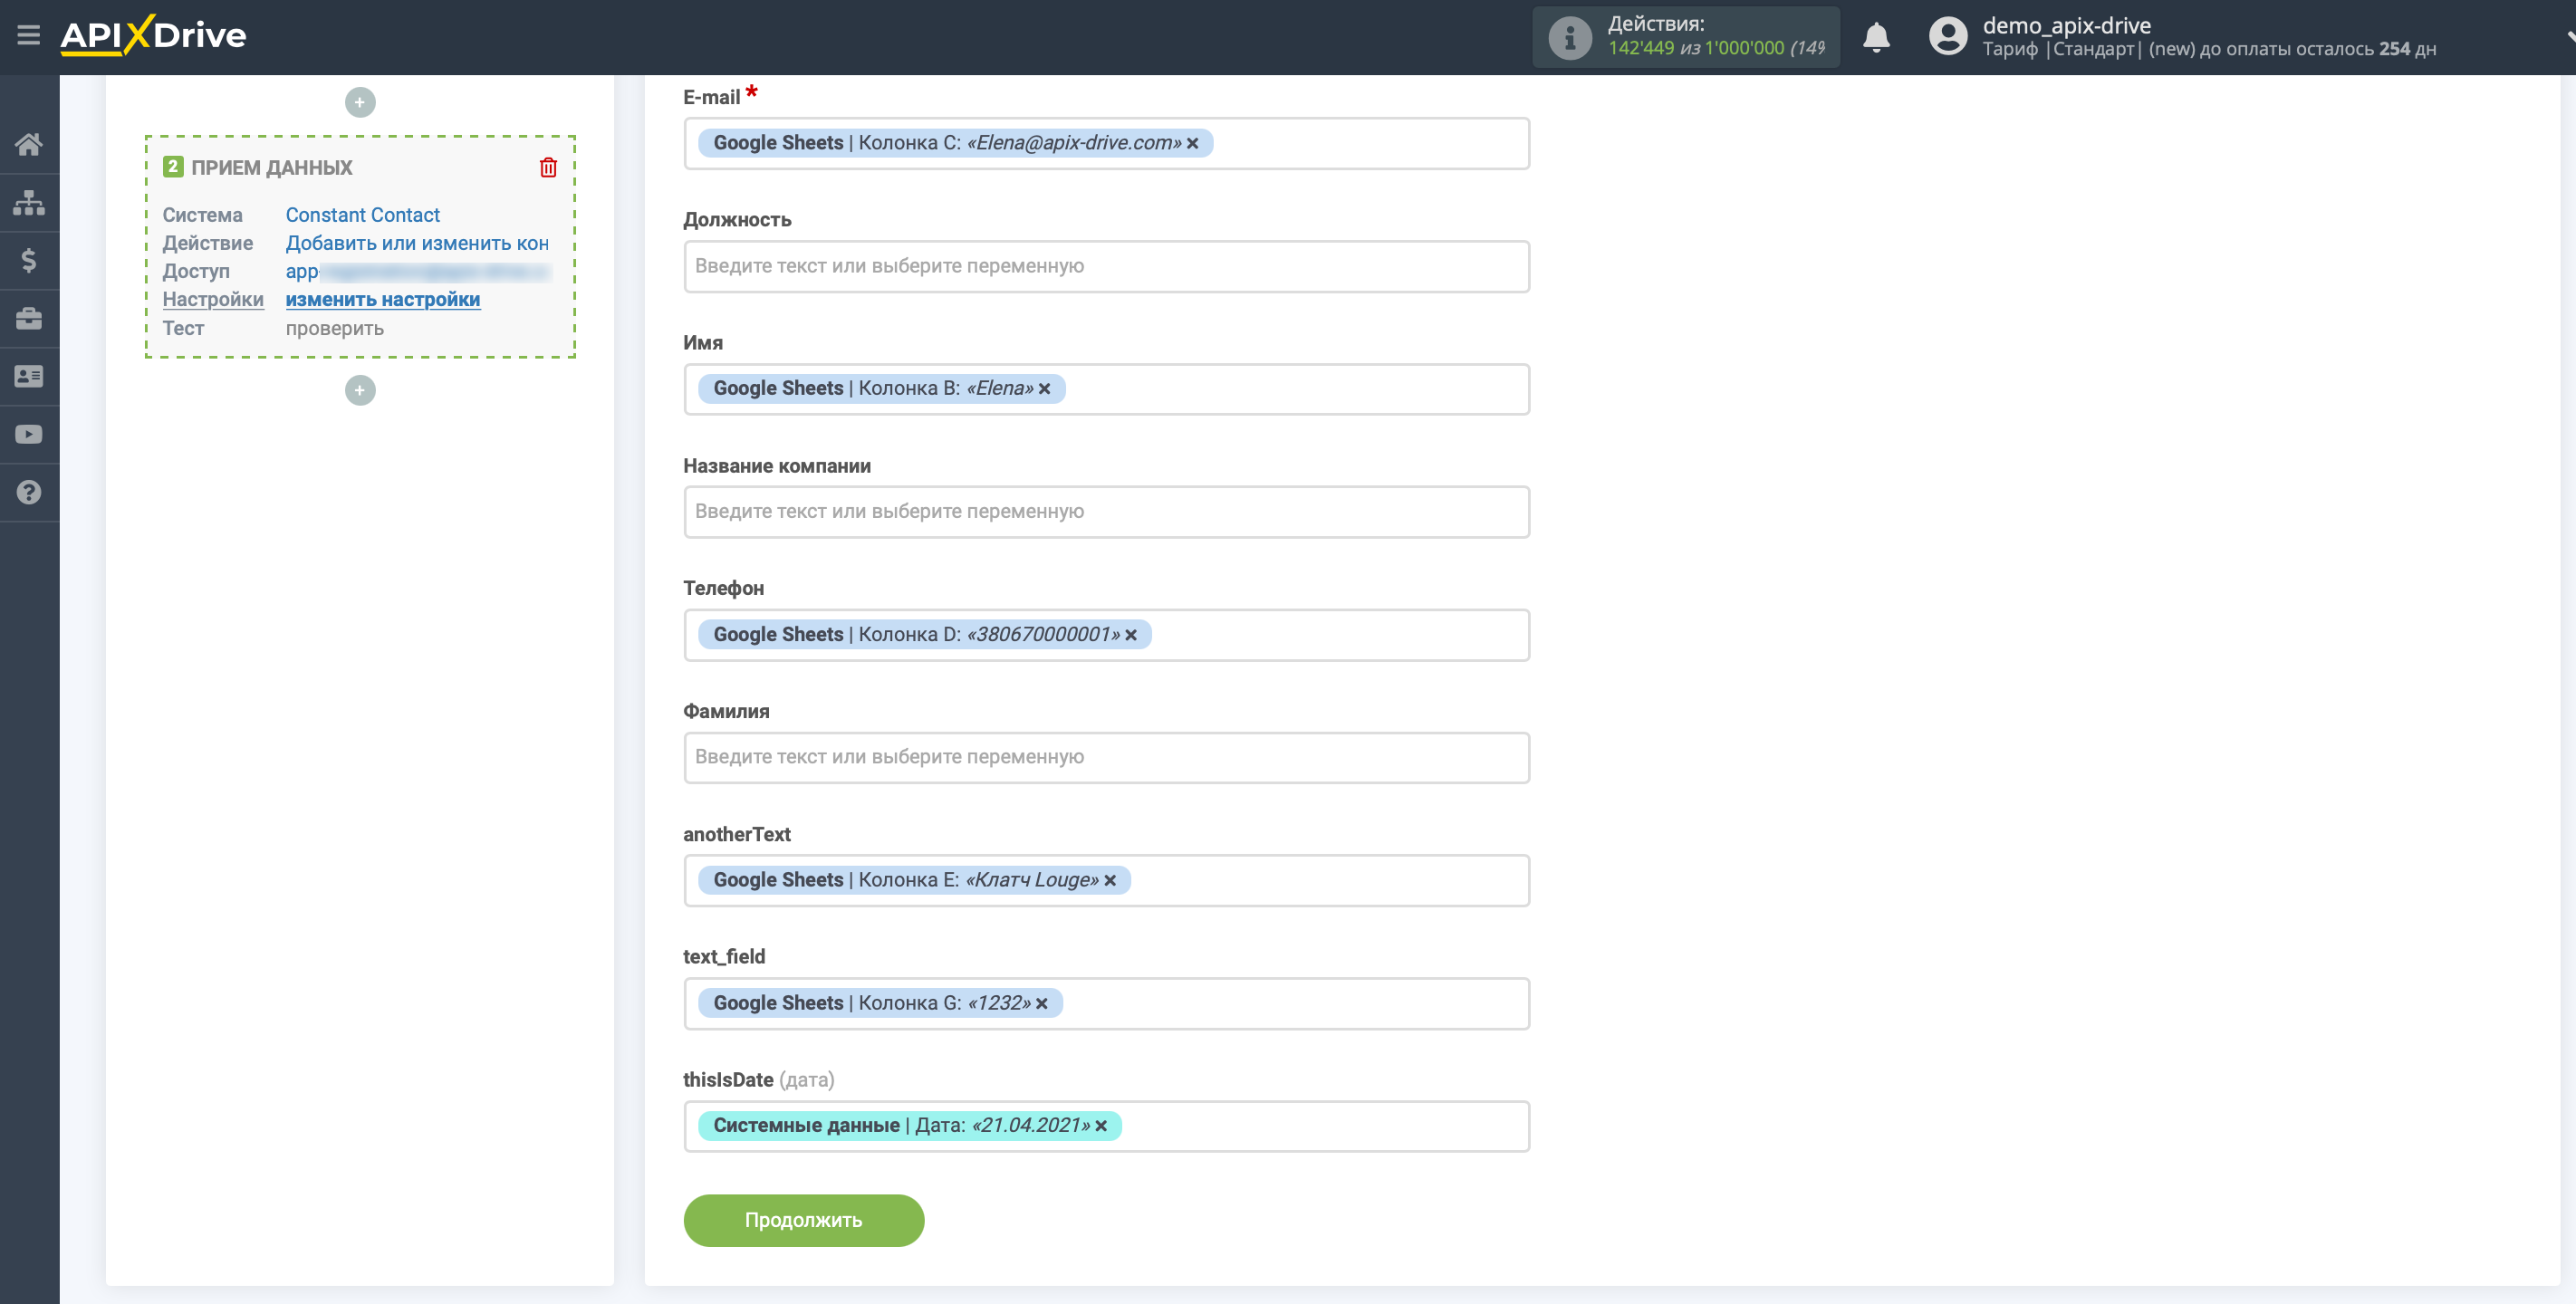2576x1304 pixels.
Task: Open the dashboard grid icon
Action: coord(28,203)
